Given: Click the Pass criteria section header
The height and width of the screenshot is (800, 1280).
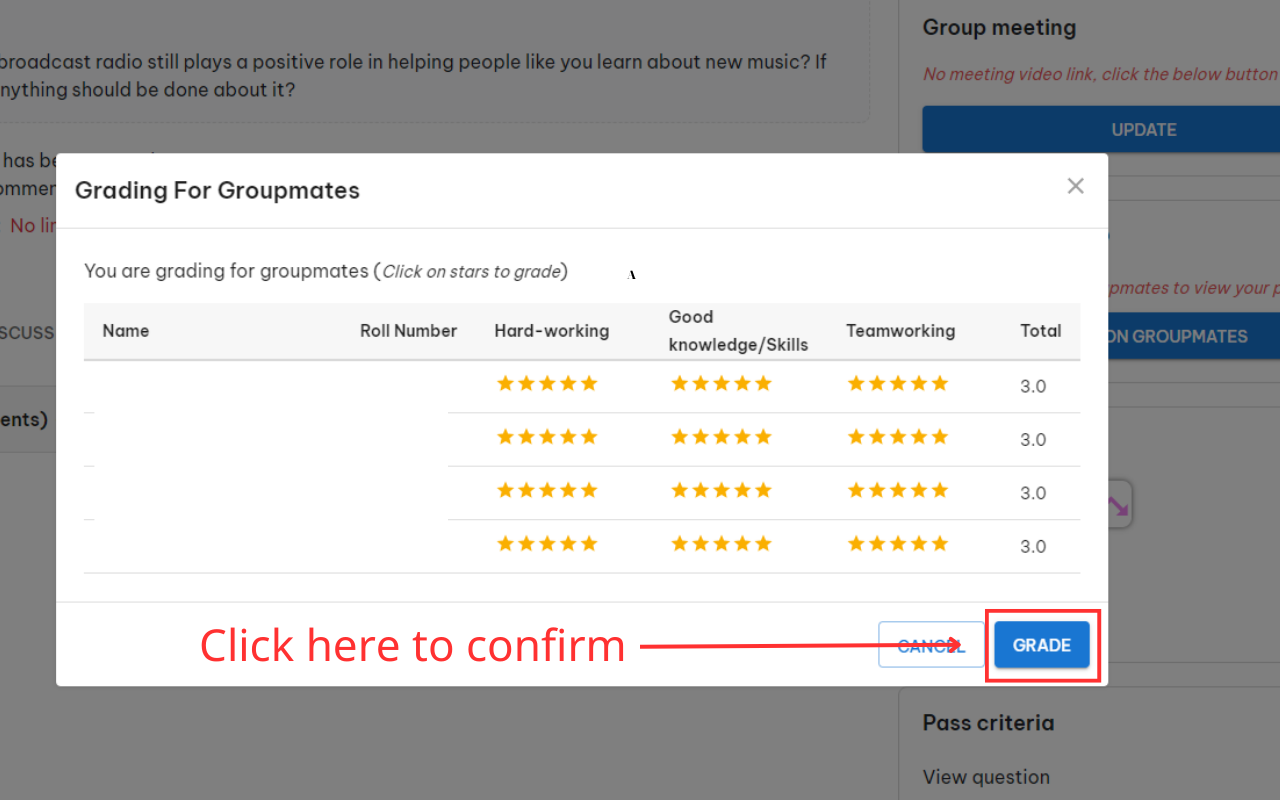Looking at the screenshot, I should coord(988,722).
